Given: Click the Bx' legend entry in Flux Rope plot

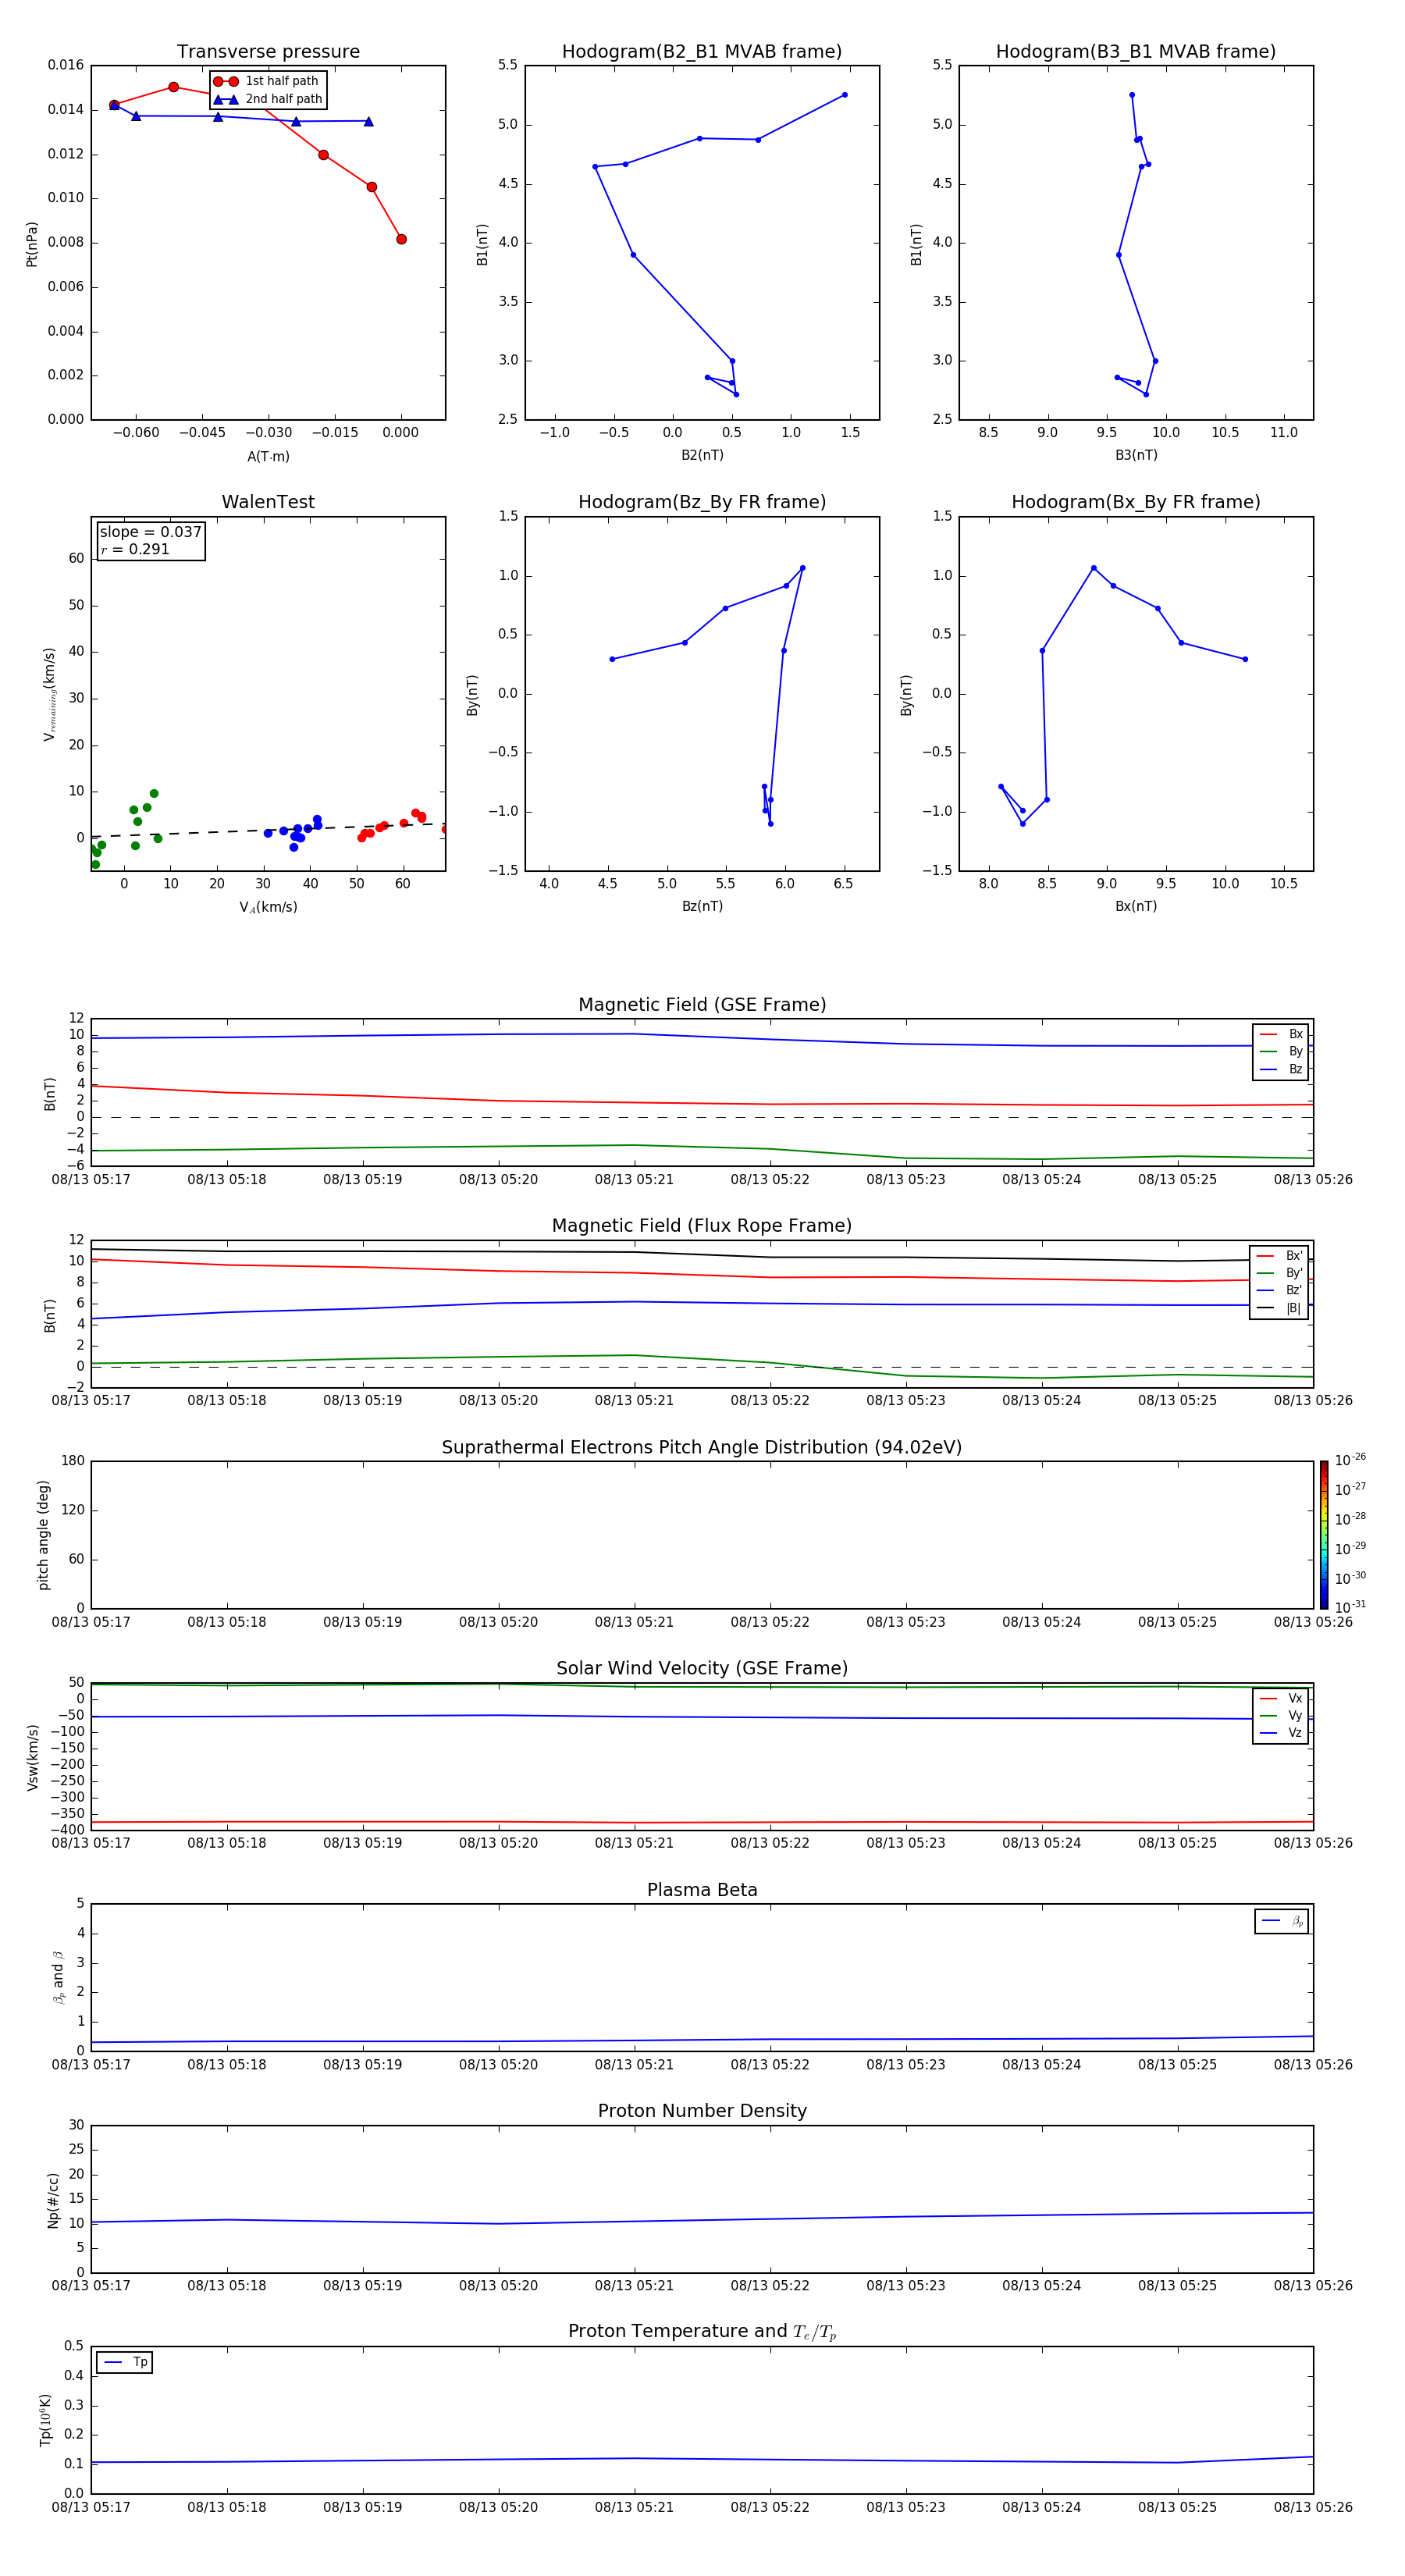Looking at the screenshot, I should pyautogui.click(x=1279, y=1256).
